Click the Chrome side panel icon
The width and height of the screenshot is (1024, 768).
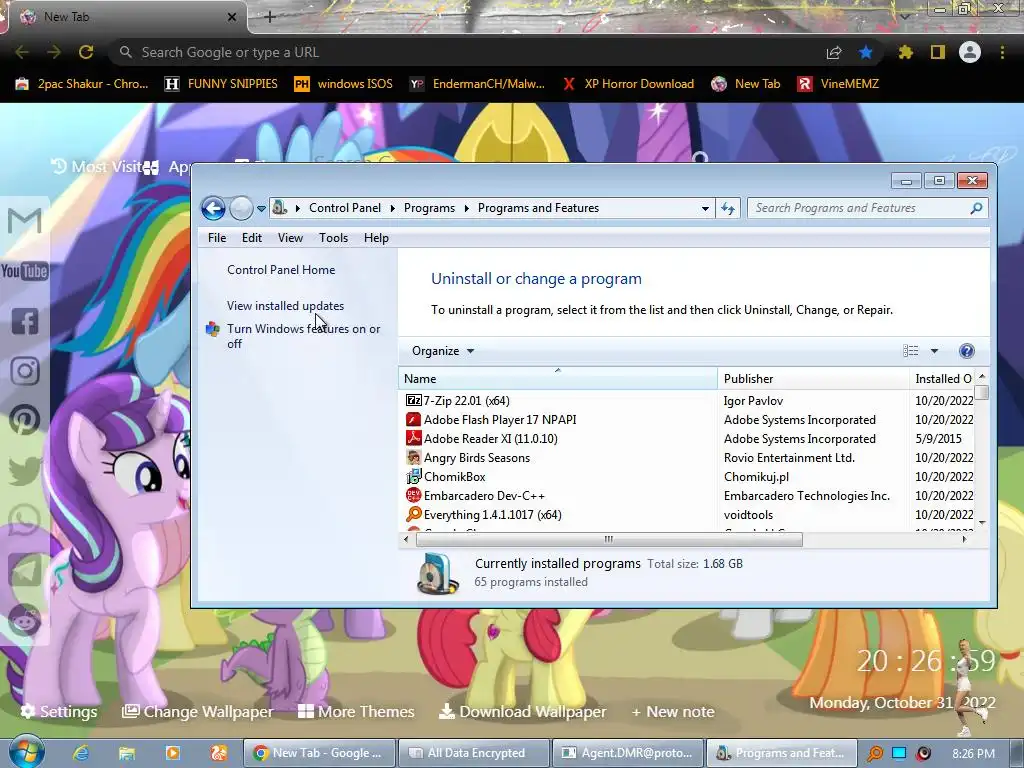938,52
